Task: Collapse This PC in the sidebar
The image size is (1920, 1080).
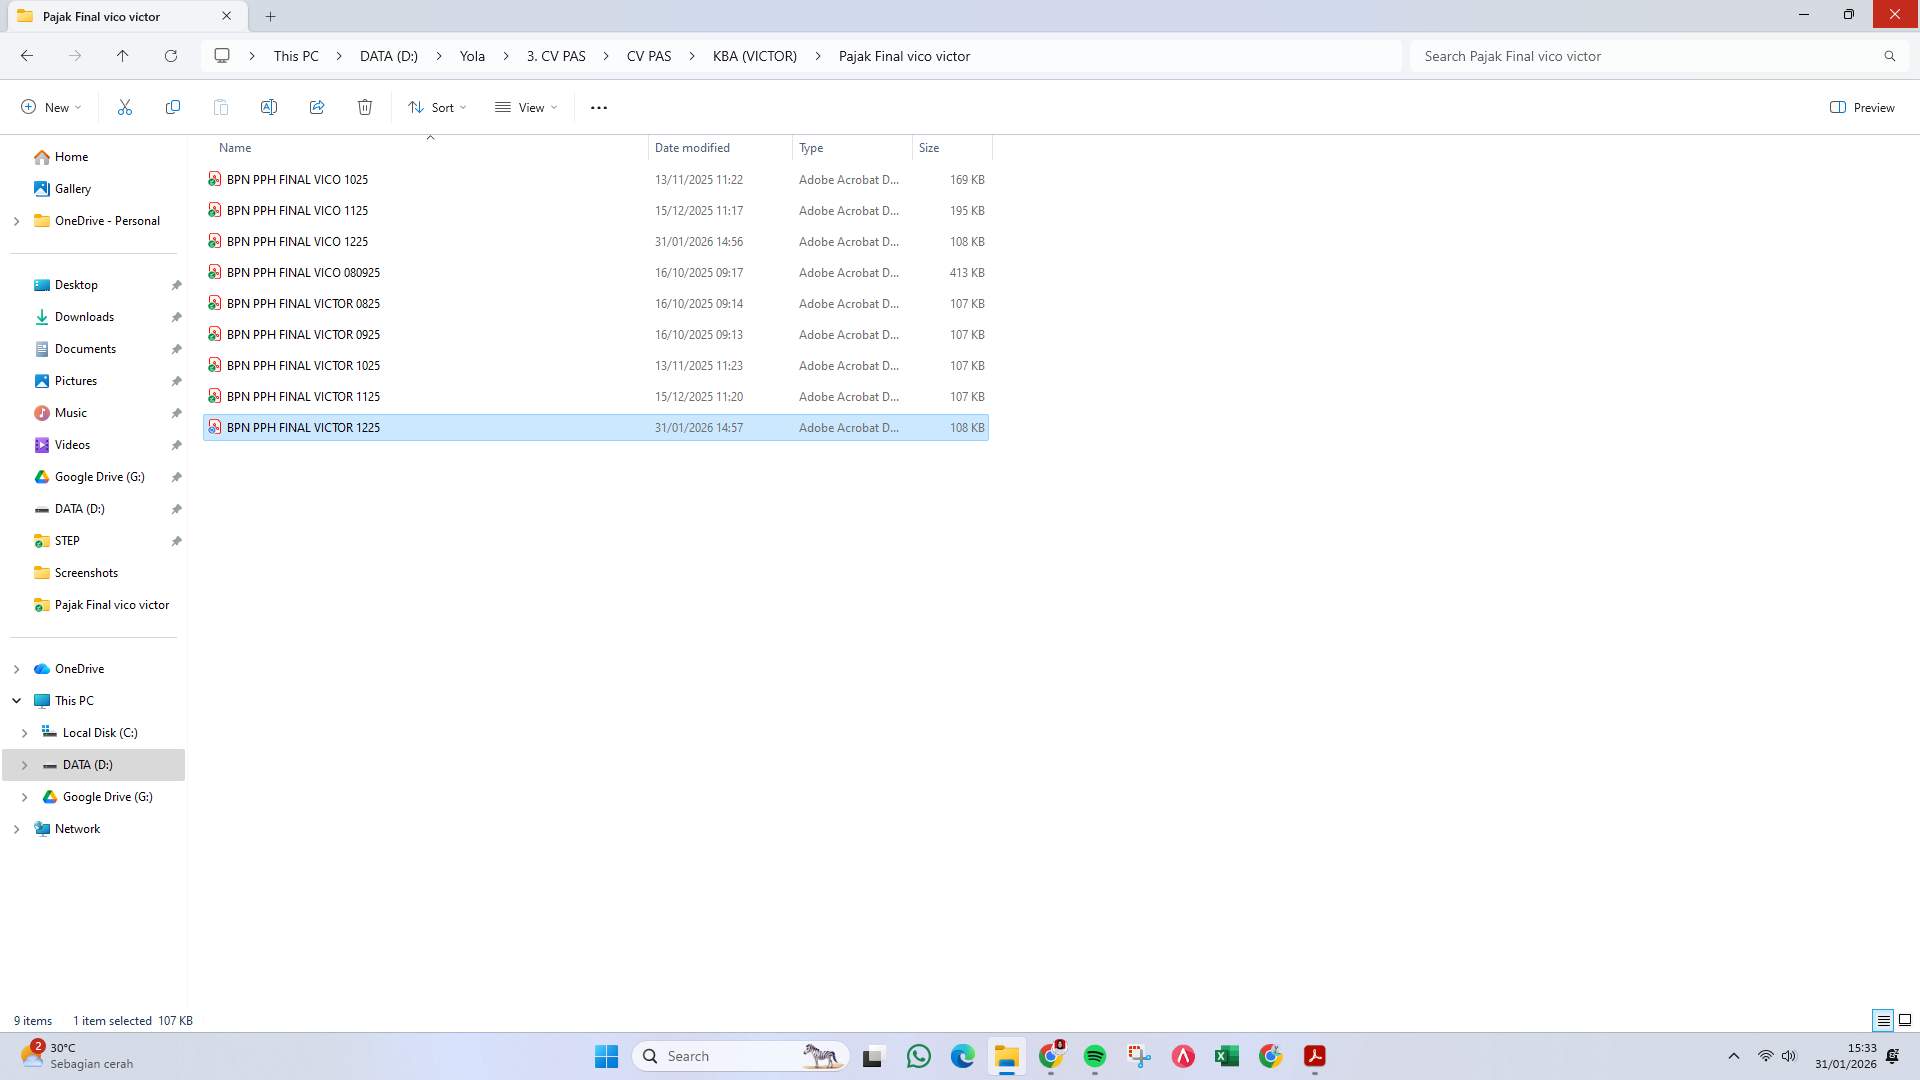Action: [x=16, y=700]
